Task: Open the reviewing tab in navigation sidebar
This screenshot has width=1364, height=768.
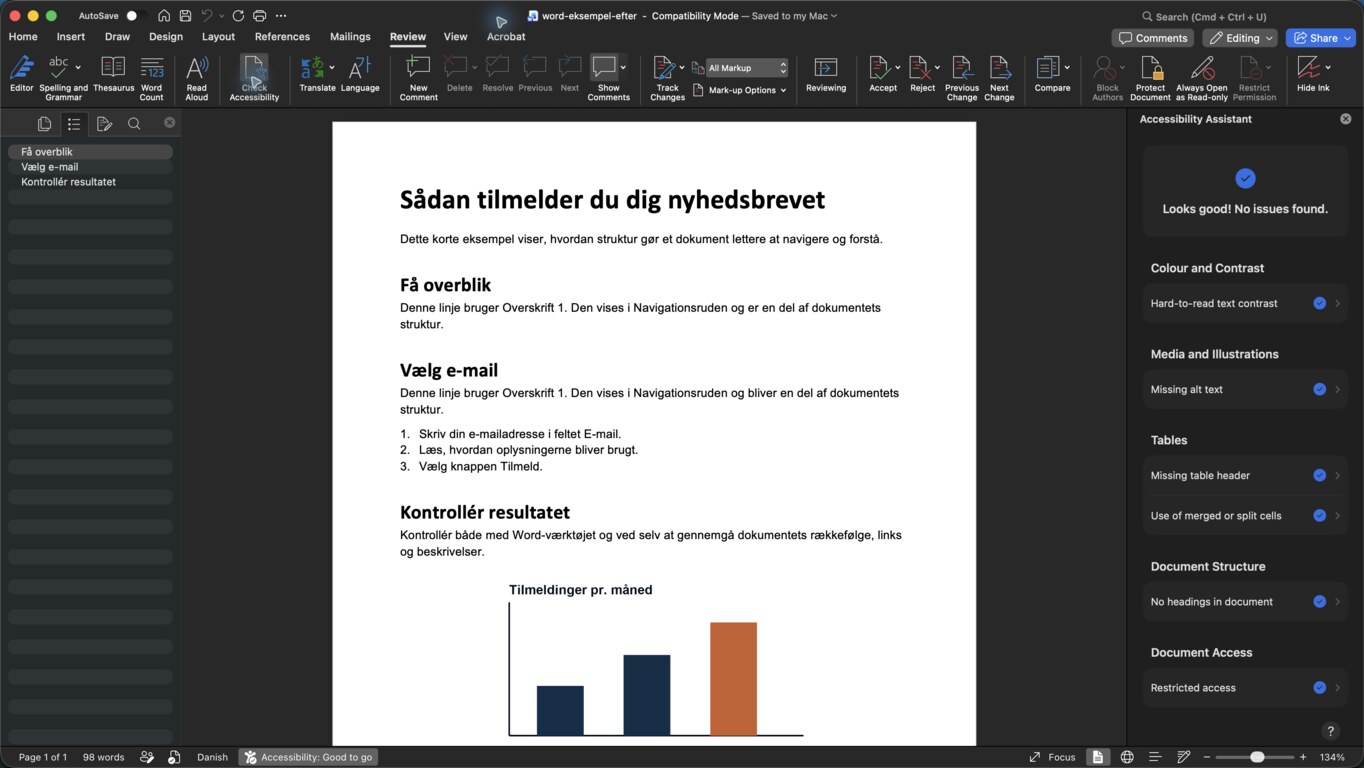Action: (104, 124)
